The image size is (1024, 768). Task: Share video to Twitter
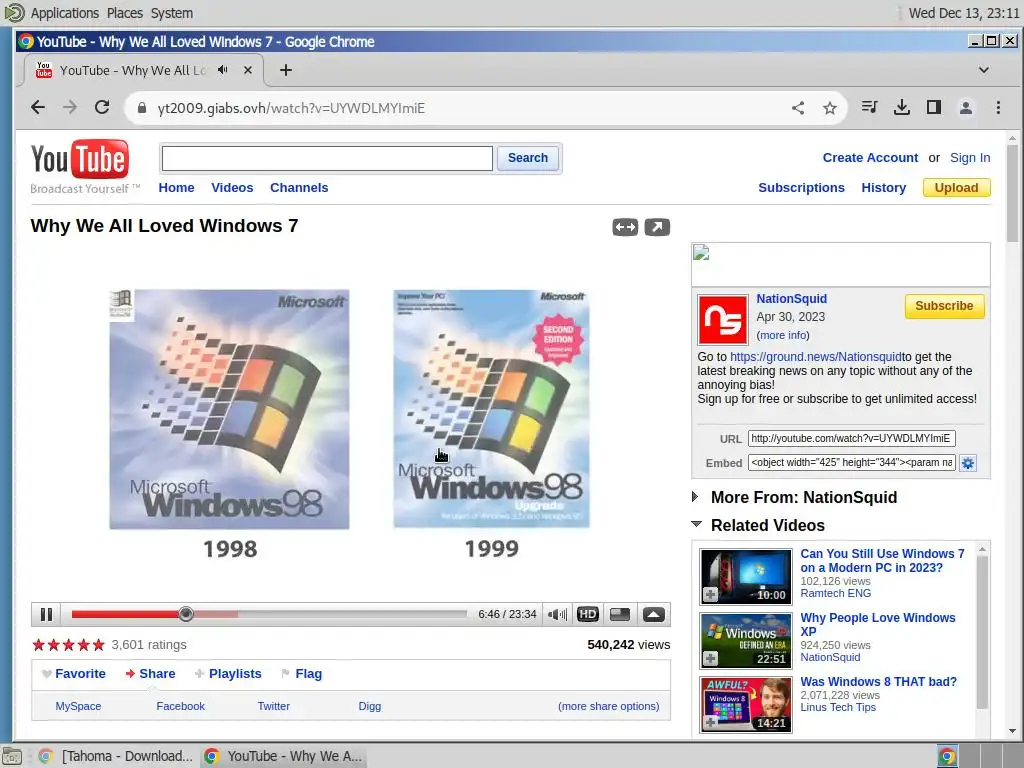coord(274,706)
